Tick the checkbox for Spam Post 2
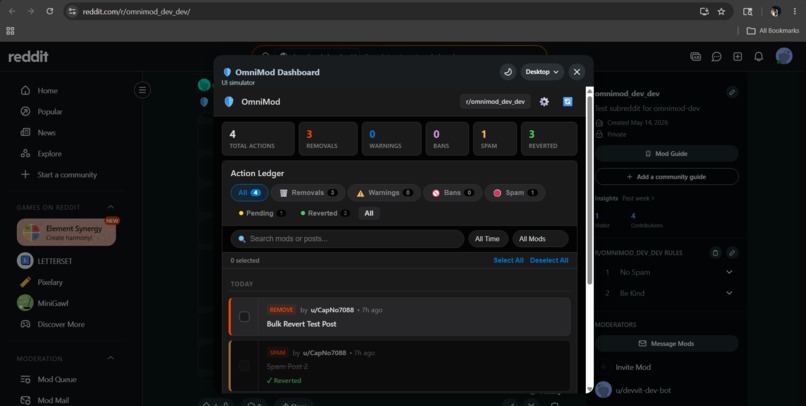 click(x=244, y=365)
